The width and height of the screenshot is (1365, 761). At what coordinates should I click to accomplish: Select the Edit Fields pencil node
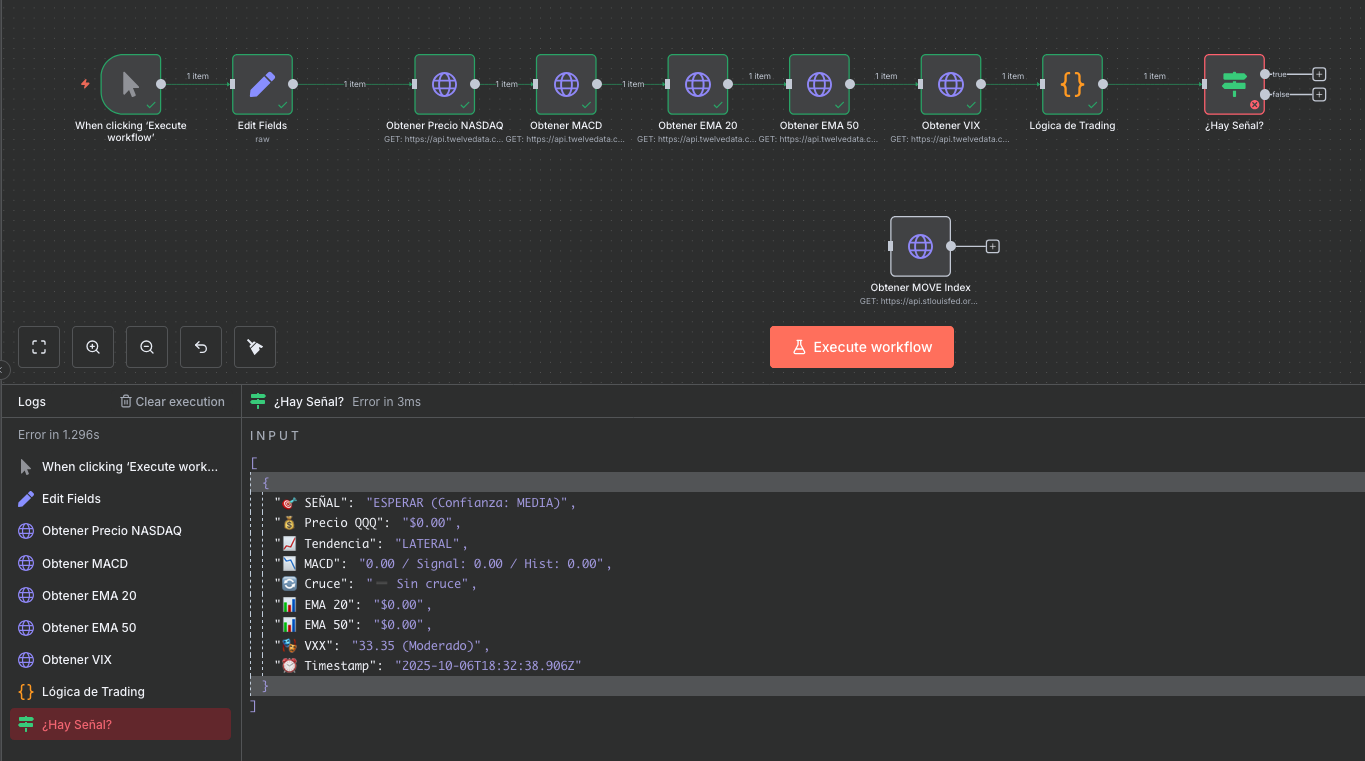262,85
